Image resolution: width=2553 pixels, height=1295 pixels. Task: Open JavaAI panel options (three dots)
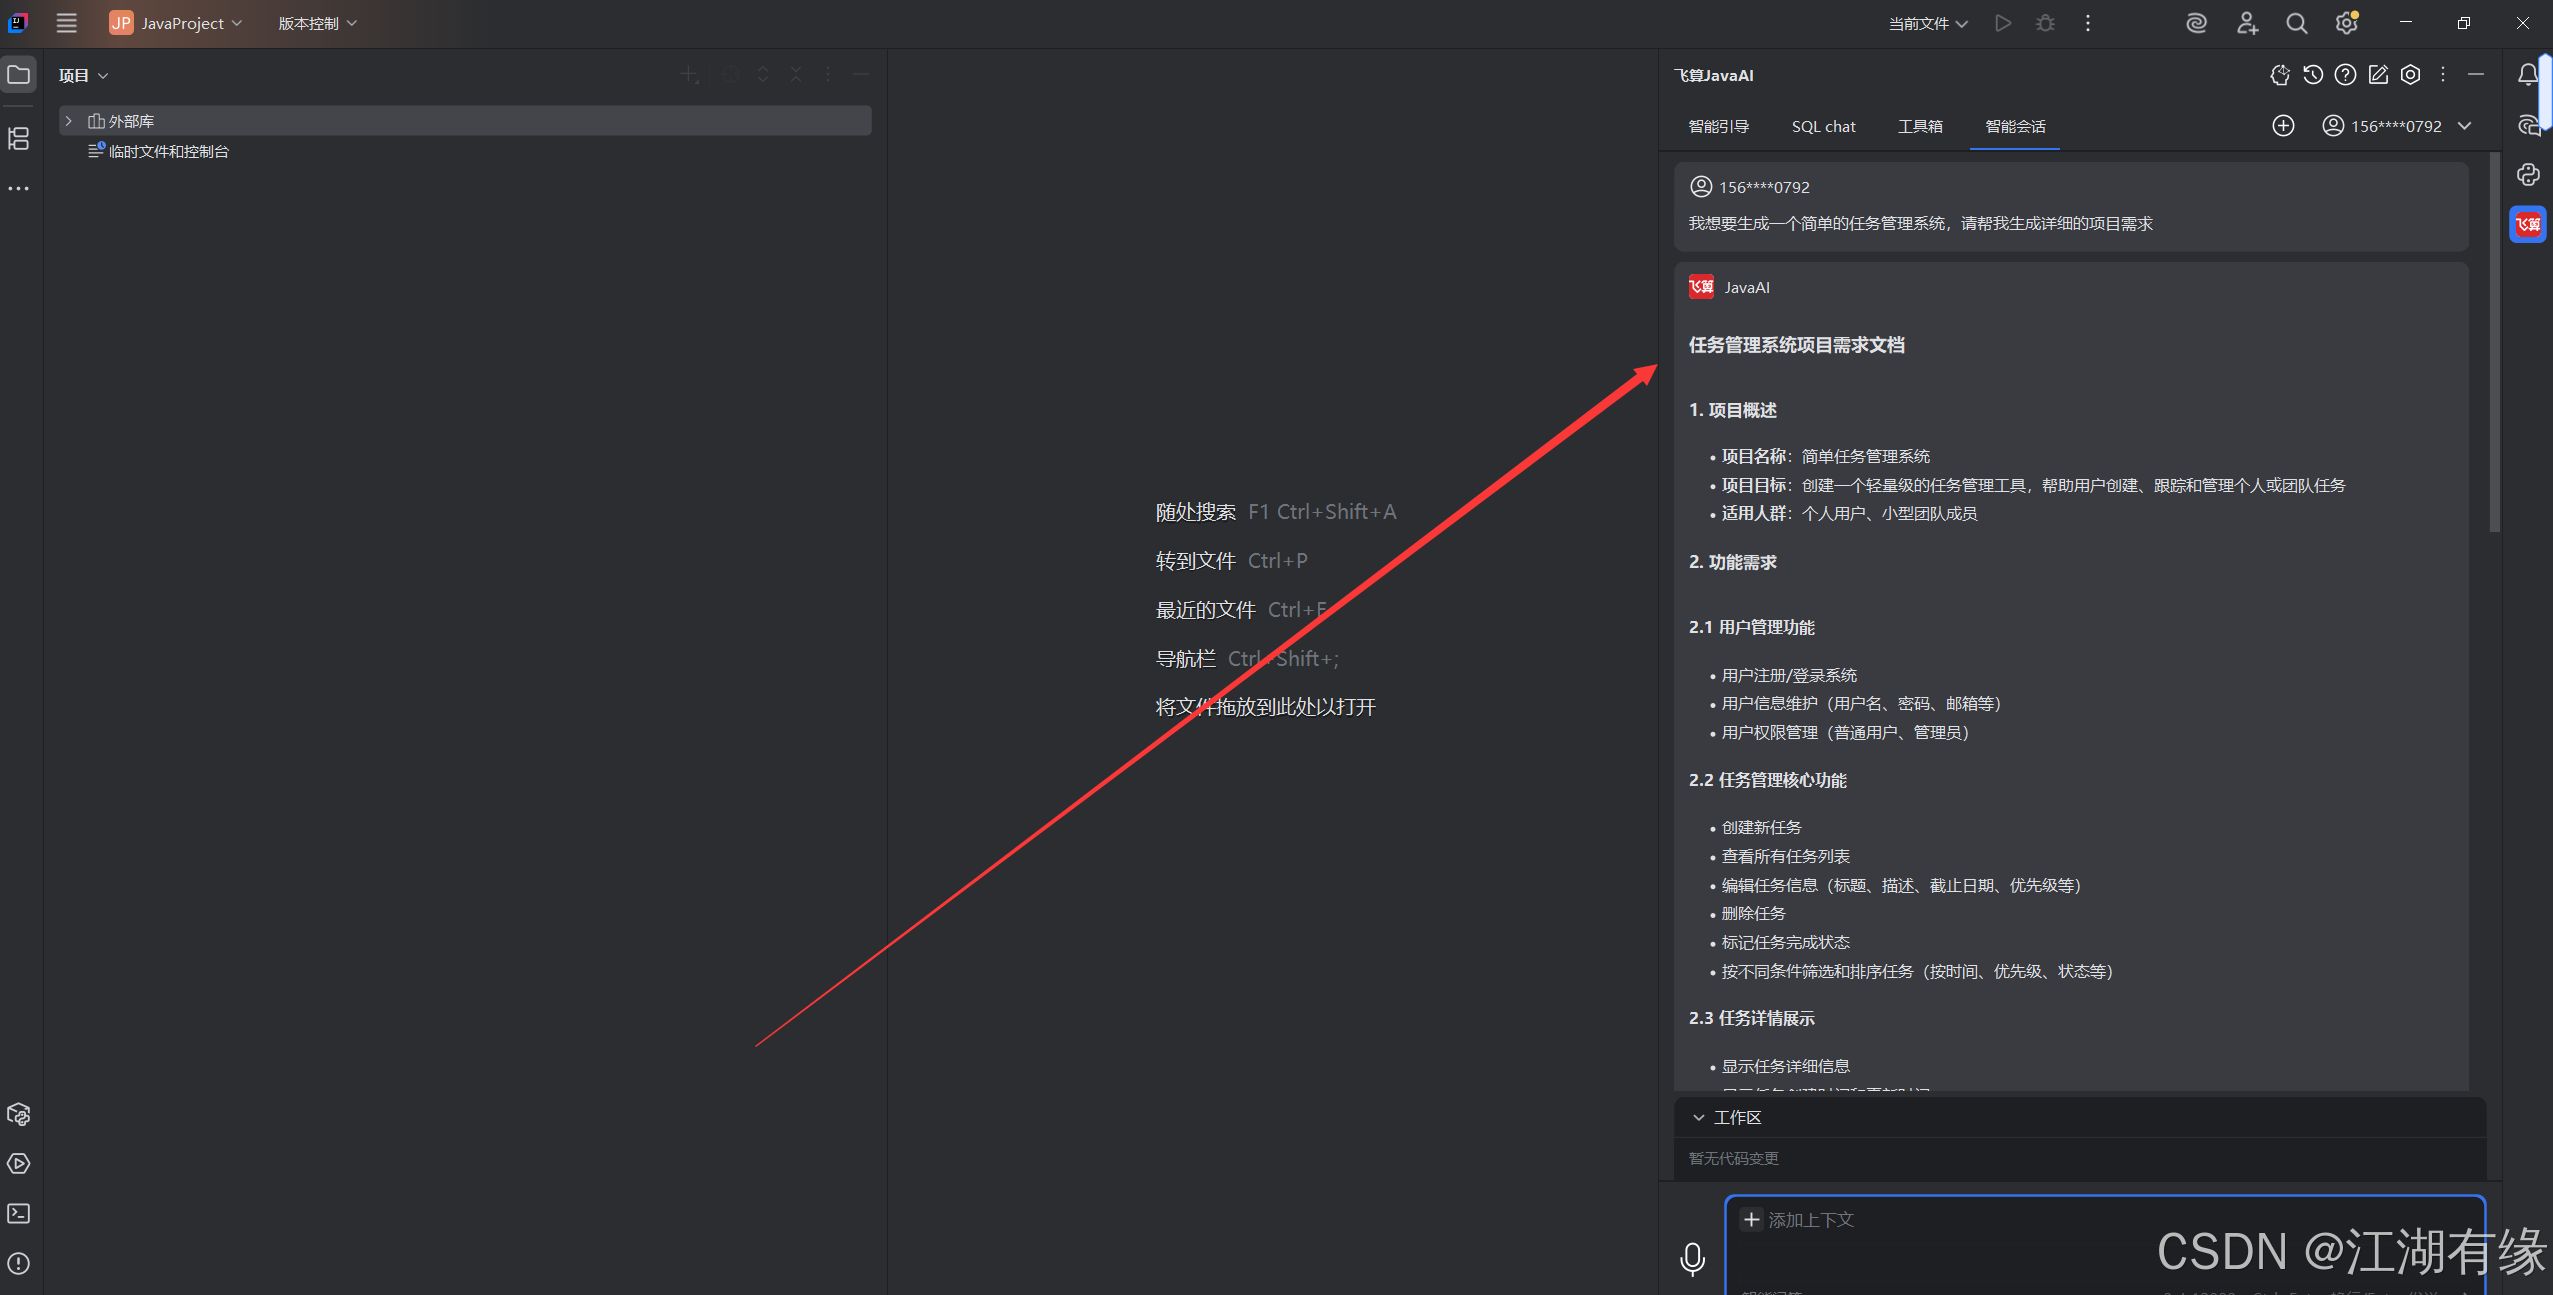pyautogui.click(x=2443, y=75)
